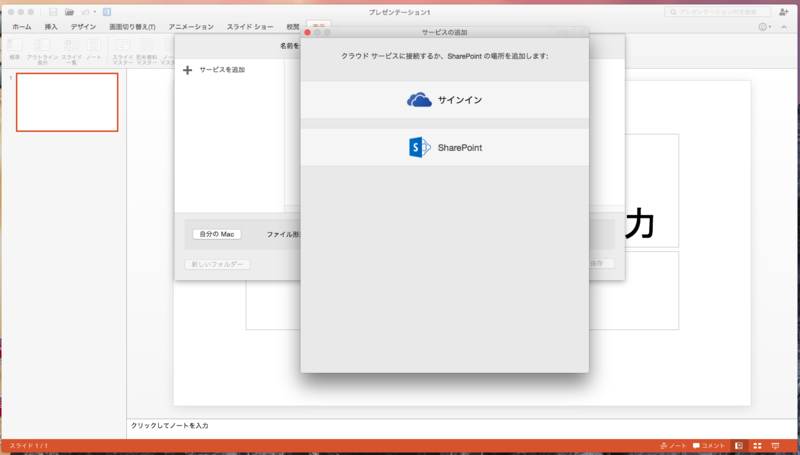Click the undo arrow icon

pyautogui.click(x=86, y=12)
